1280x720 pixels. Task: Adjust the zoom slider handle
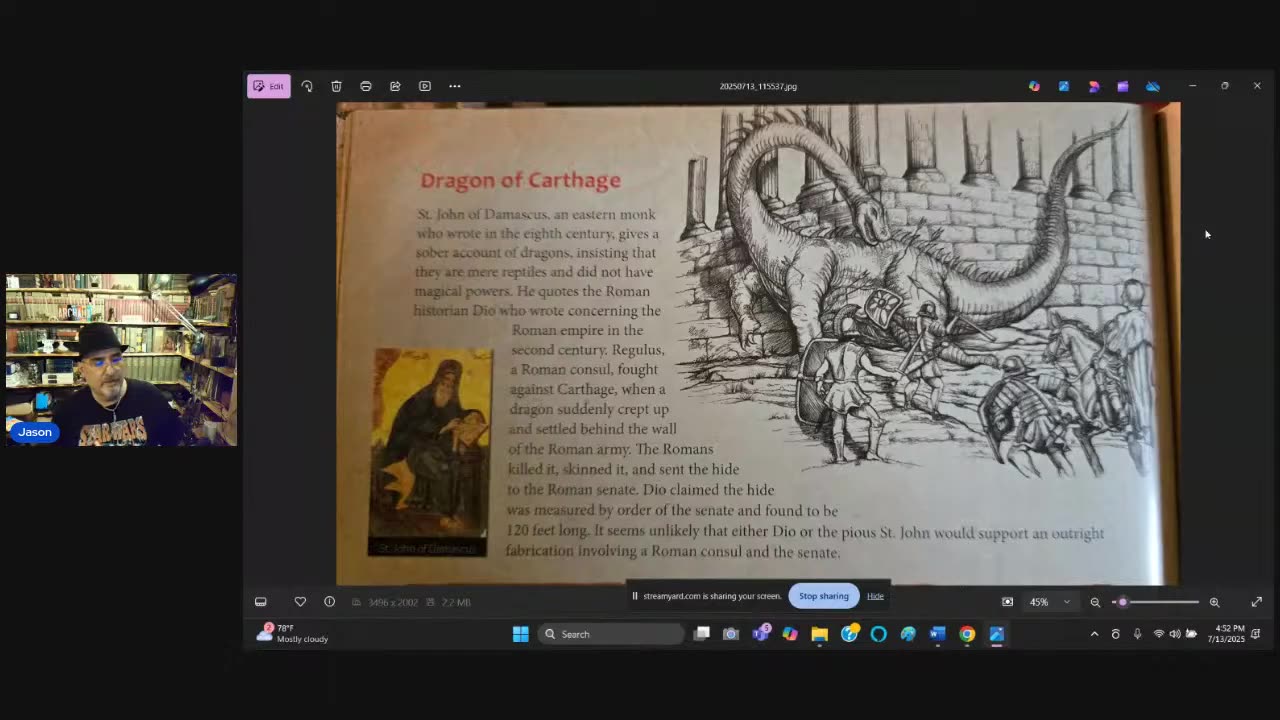pyautogui.click(x=1122, y=602)
